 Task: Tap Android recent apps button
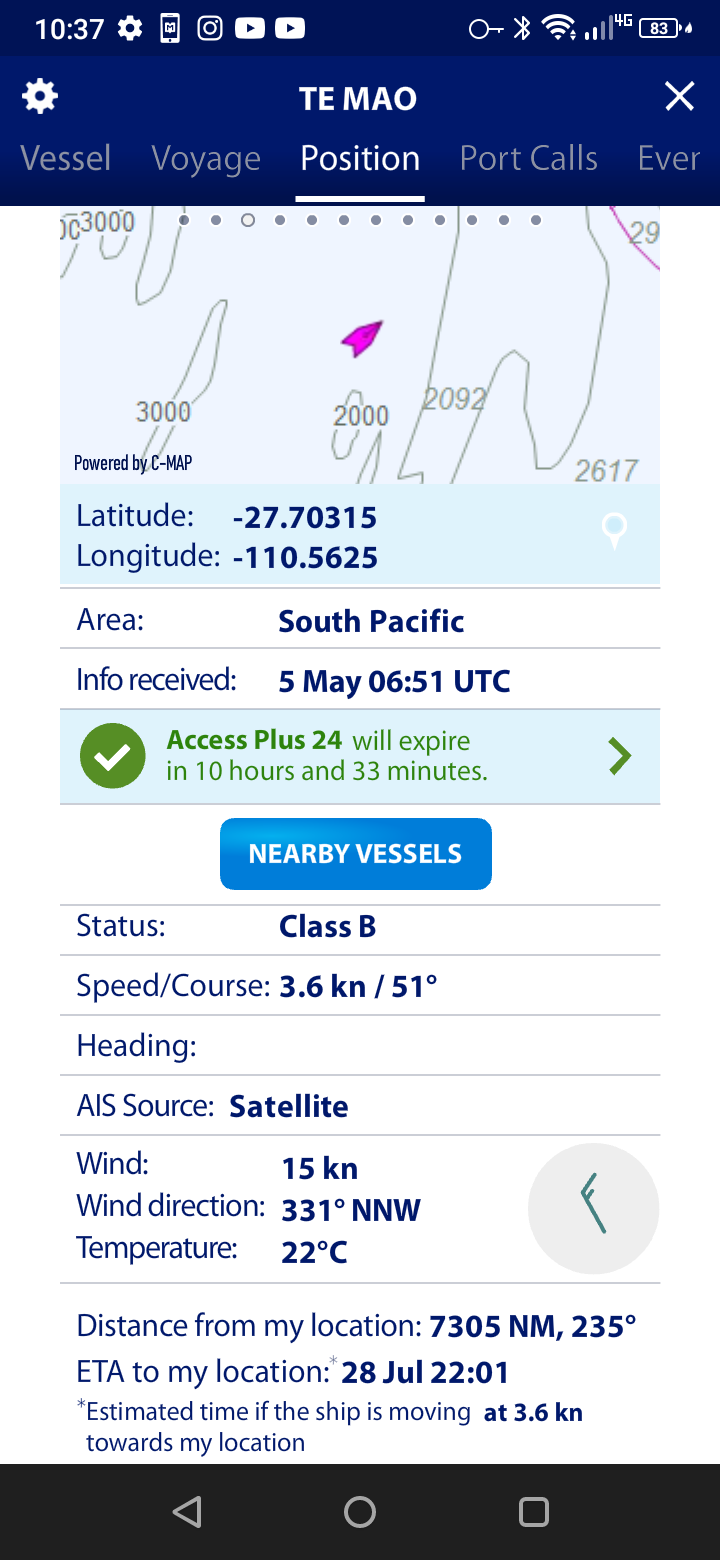[x=534, y=1512]
